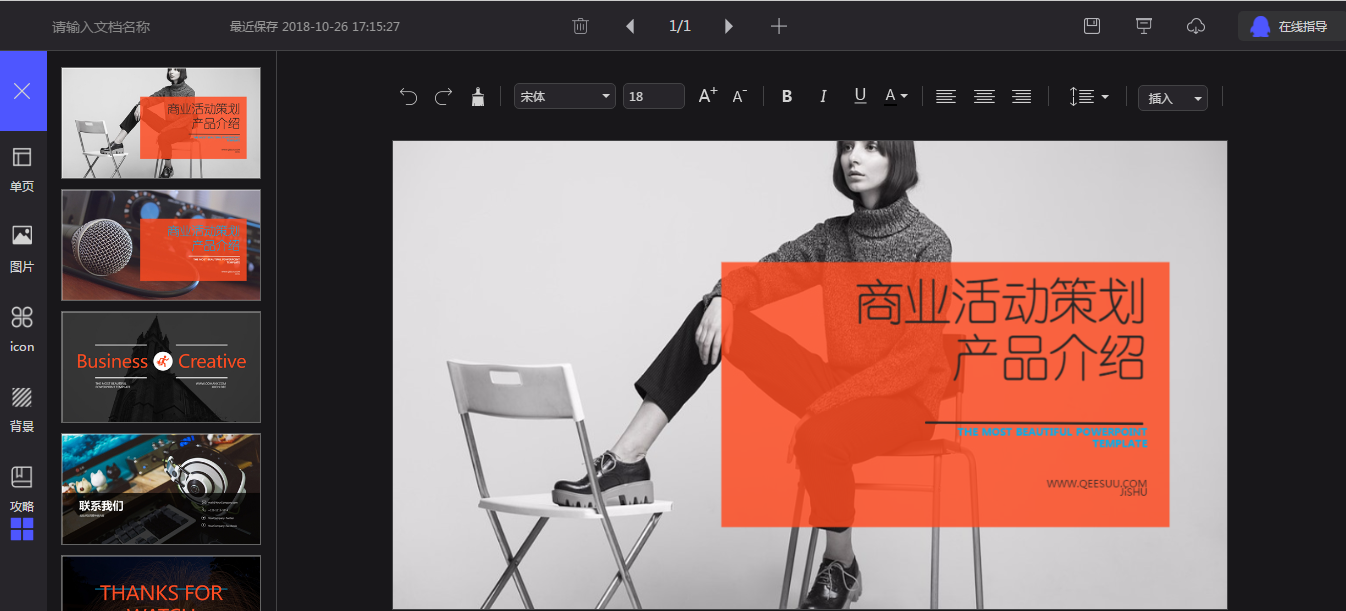The width and height of the screenshot is (1346, 611).
Task: Click the document name input field
Action: tap(101, 27)
